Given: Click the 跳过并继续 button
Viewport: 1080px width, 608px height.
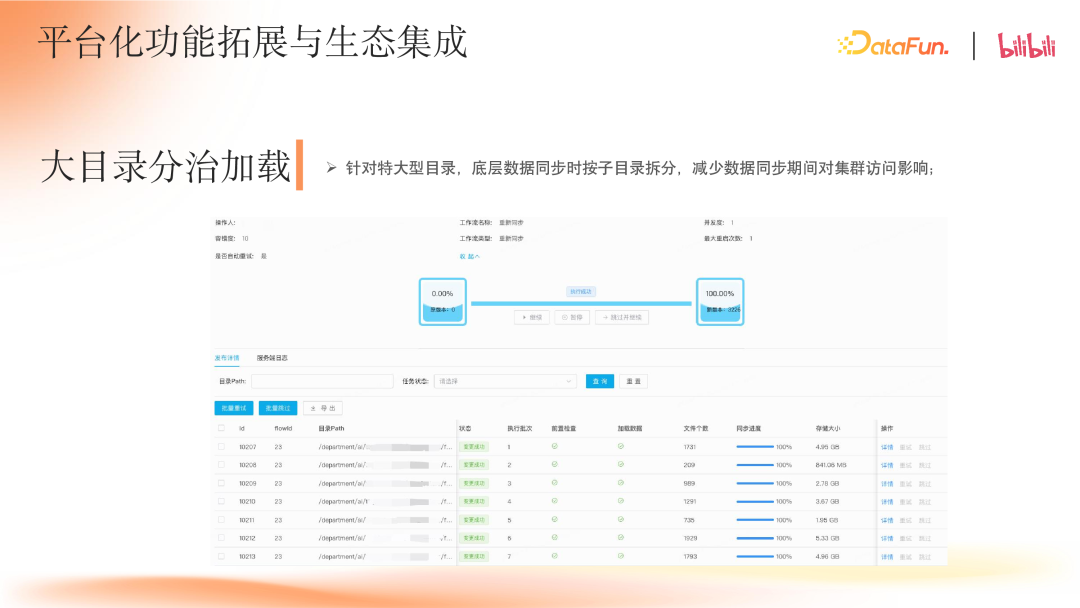Looking at the screenshot, I should (622, 317).
